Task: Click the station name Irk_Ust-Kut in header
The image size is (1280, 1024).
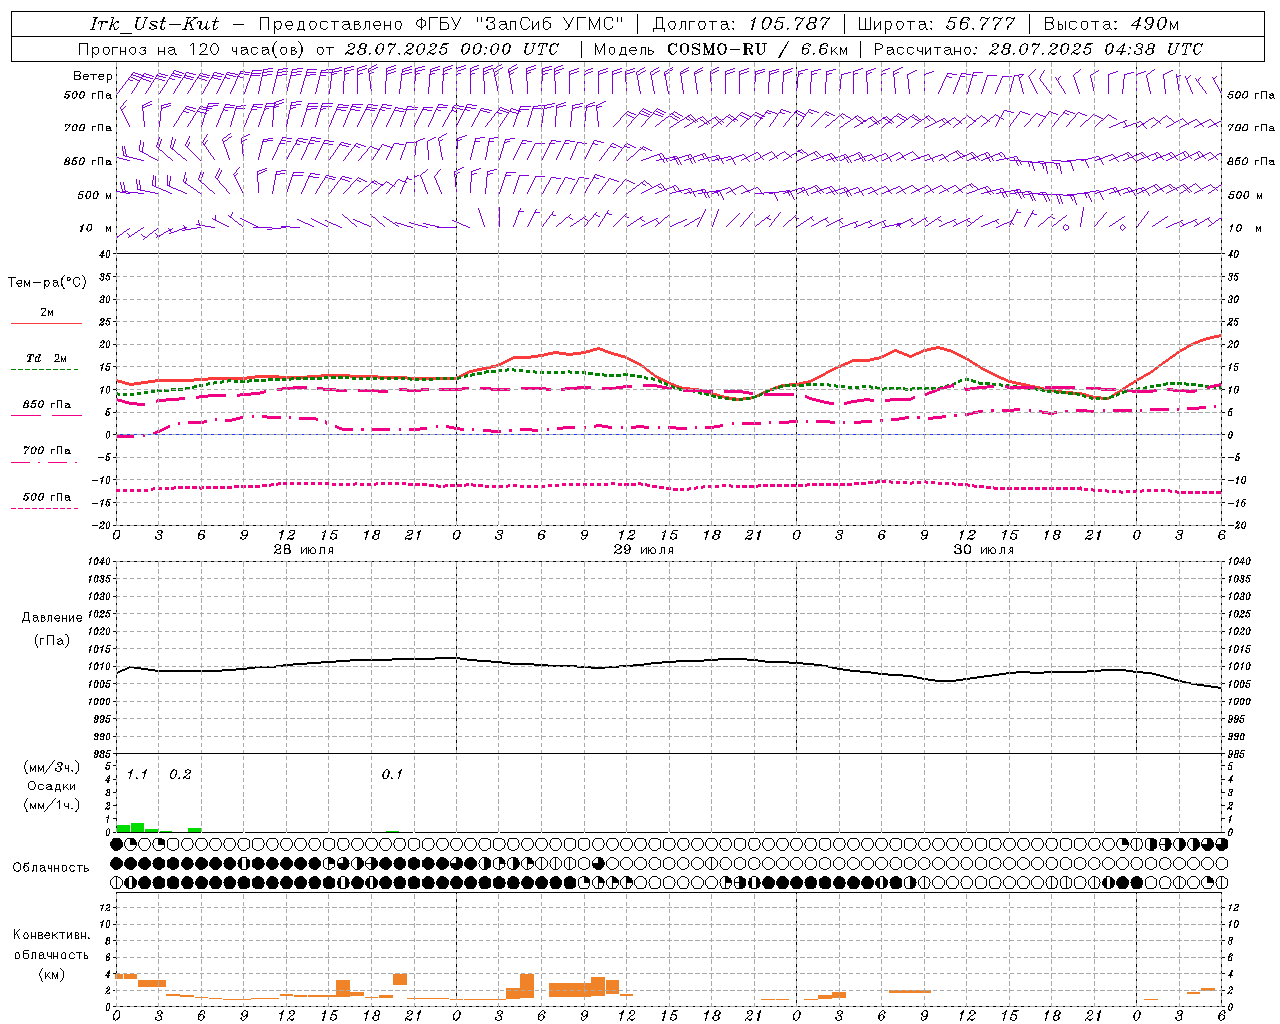Action: 154,24
